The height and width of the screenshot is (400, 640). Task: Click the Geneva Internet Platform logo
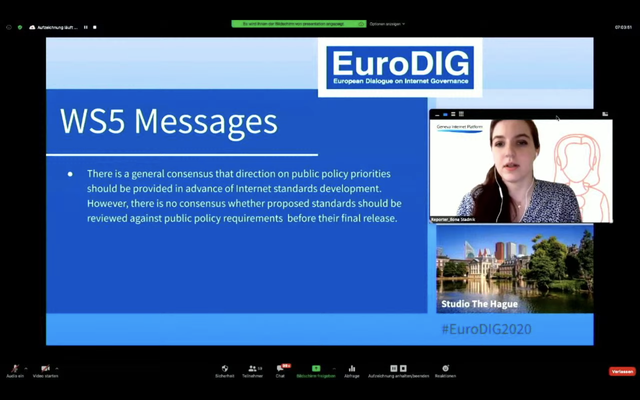pos(460,128)
